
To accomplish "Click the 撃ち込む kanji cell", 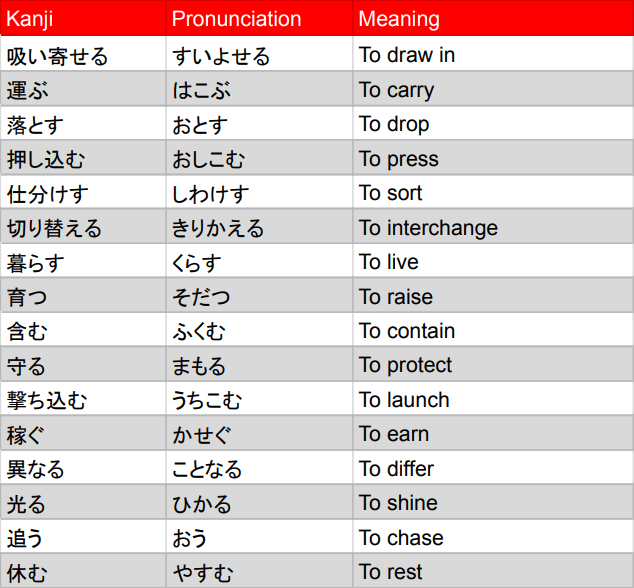I will click(x=47, y=400).
